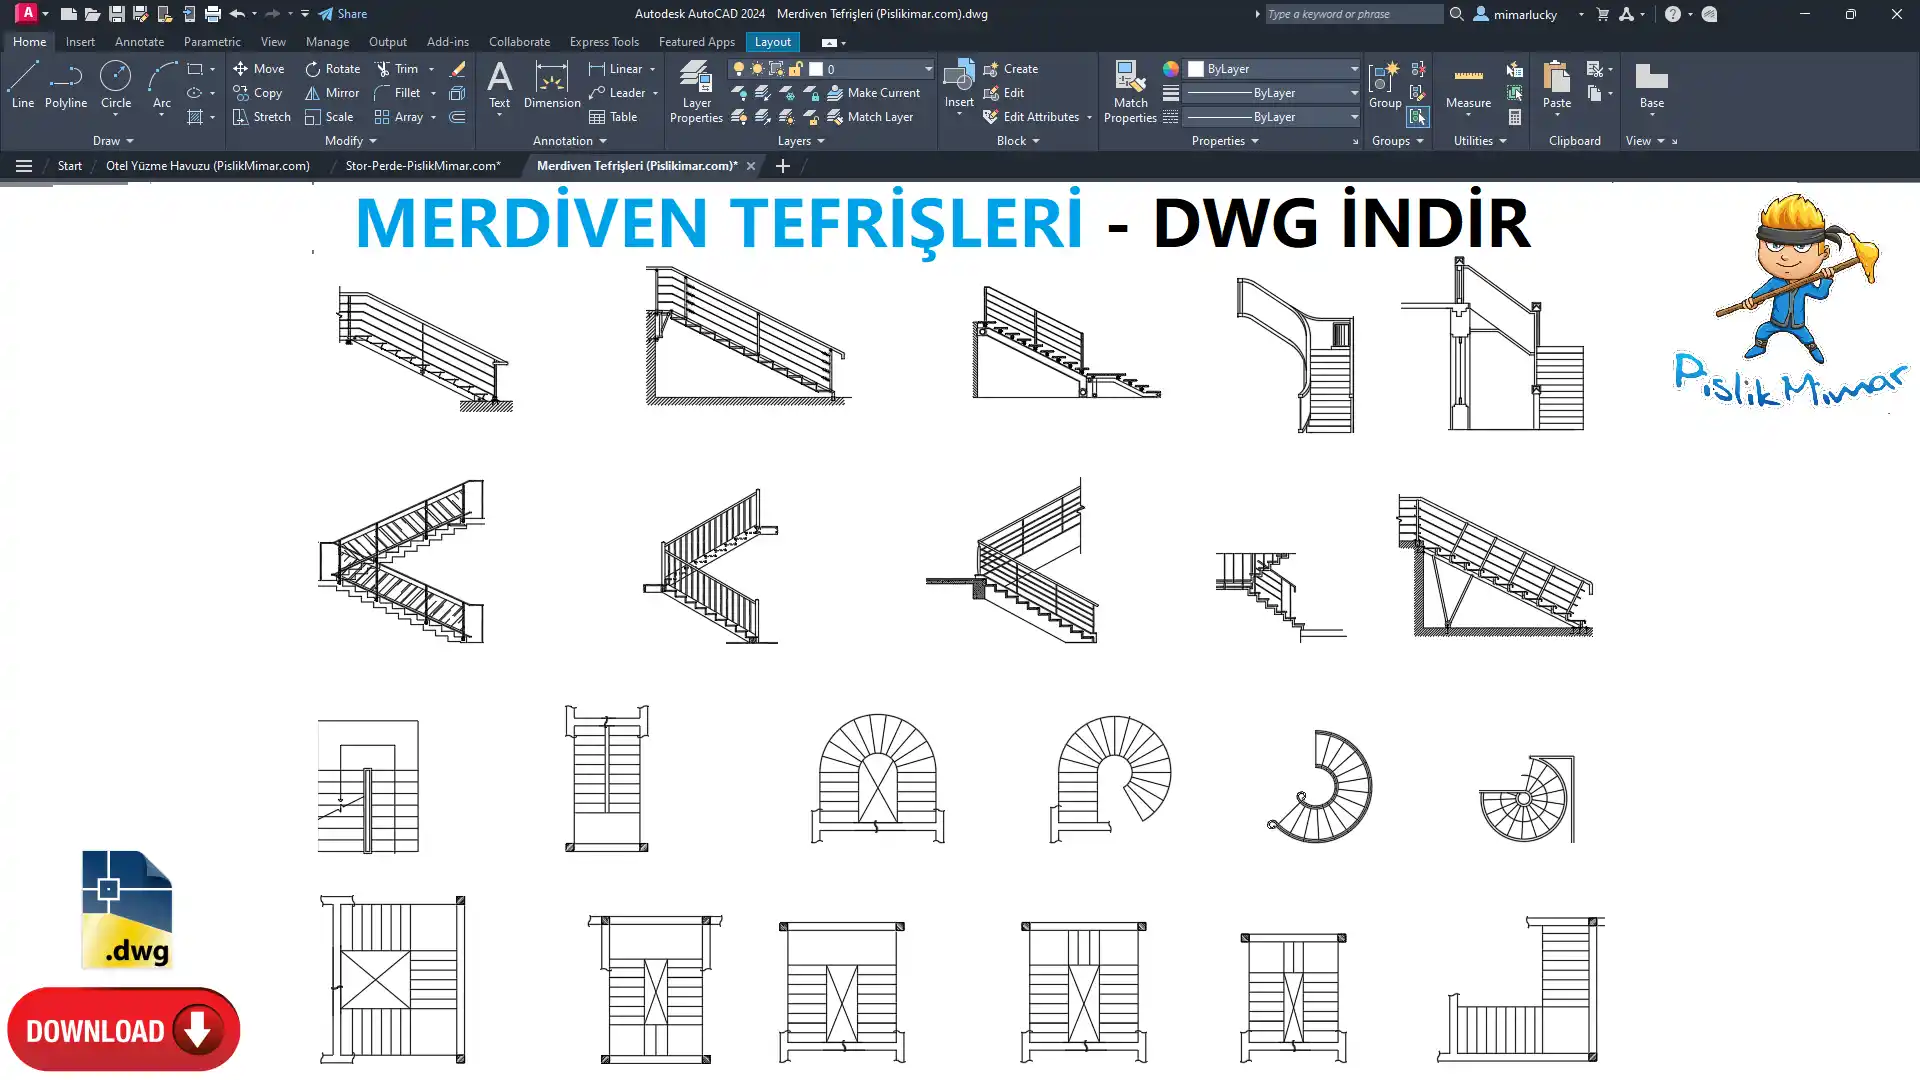Switch to the Annotate ribbon tab
1920x1080 pixels.
point(139,42)
